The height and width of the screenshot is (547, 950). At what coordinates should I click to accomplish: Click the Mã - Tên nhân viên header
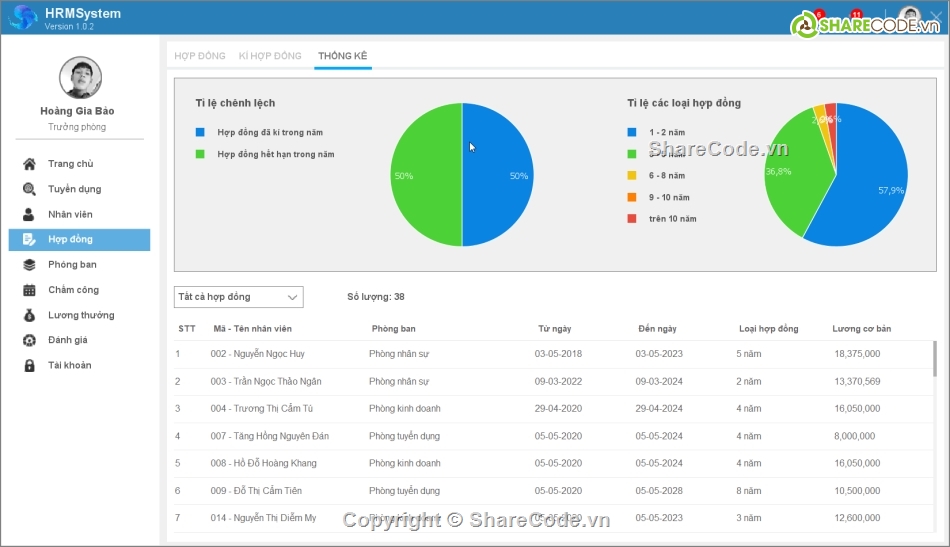point(252,329)
